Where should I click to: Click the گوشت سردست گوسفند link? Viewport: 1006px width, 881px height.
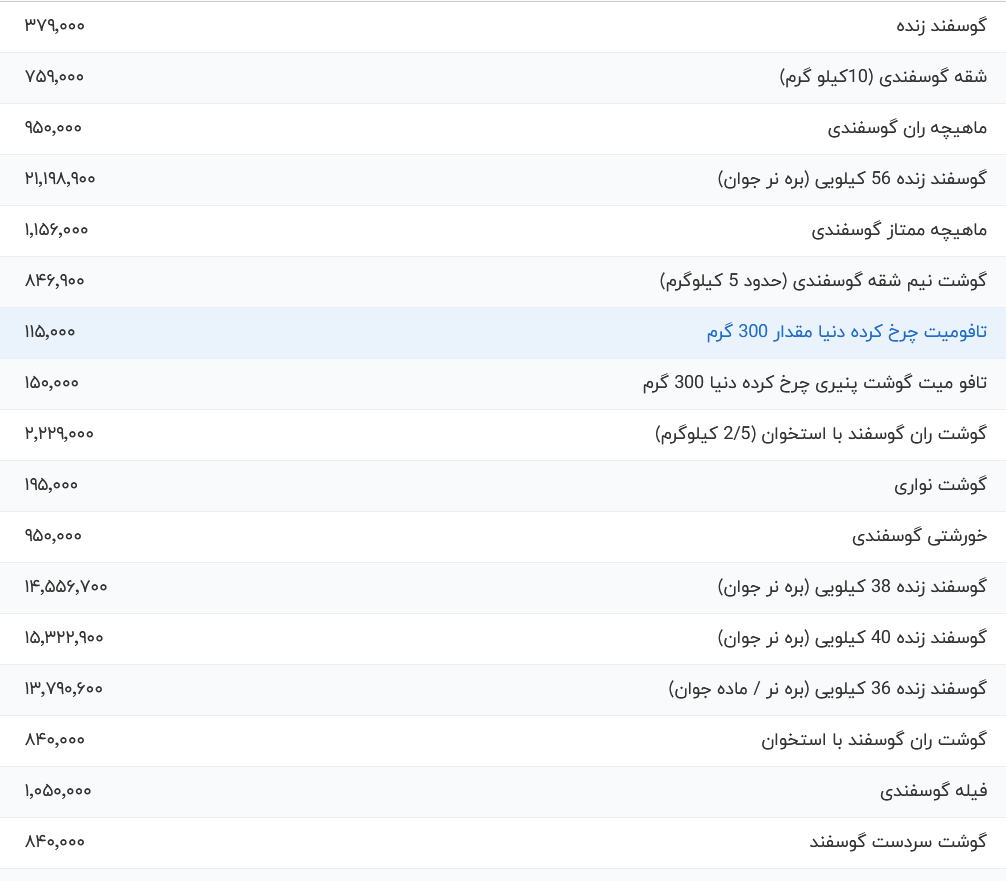(898, 842)
